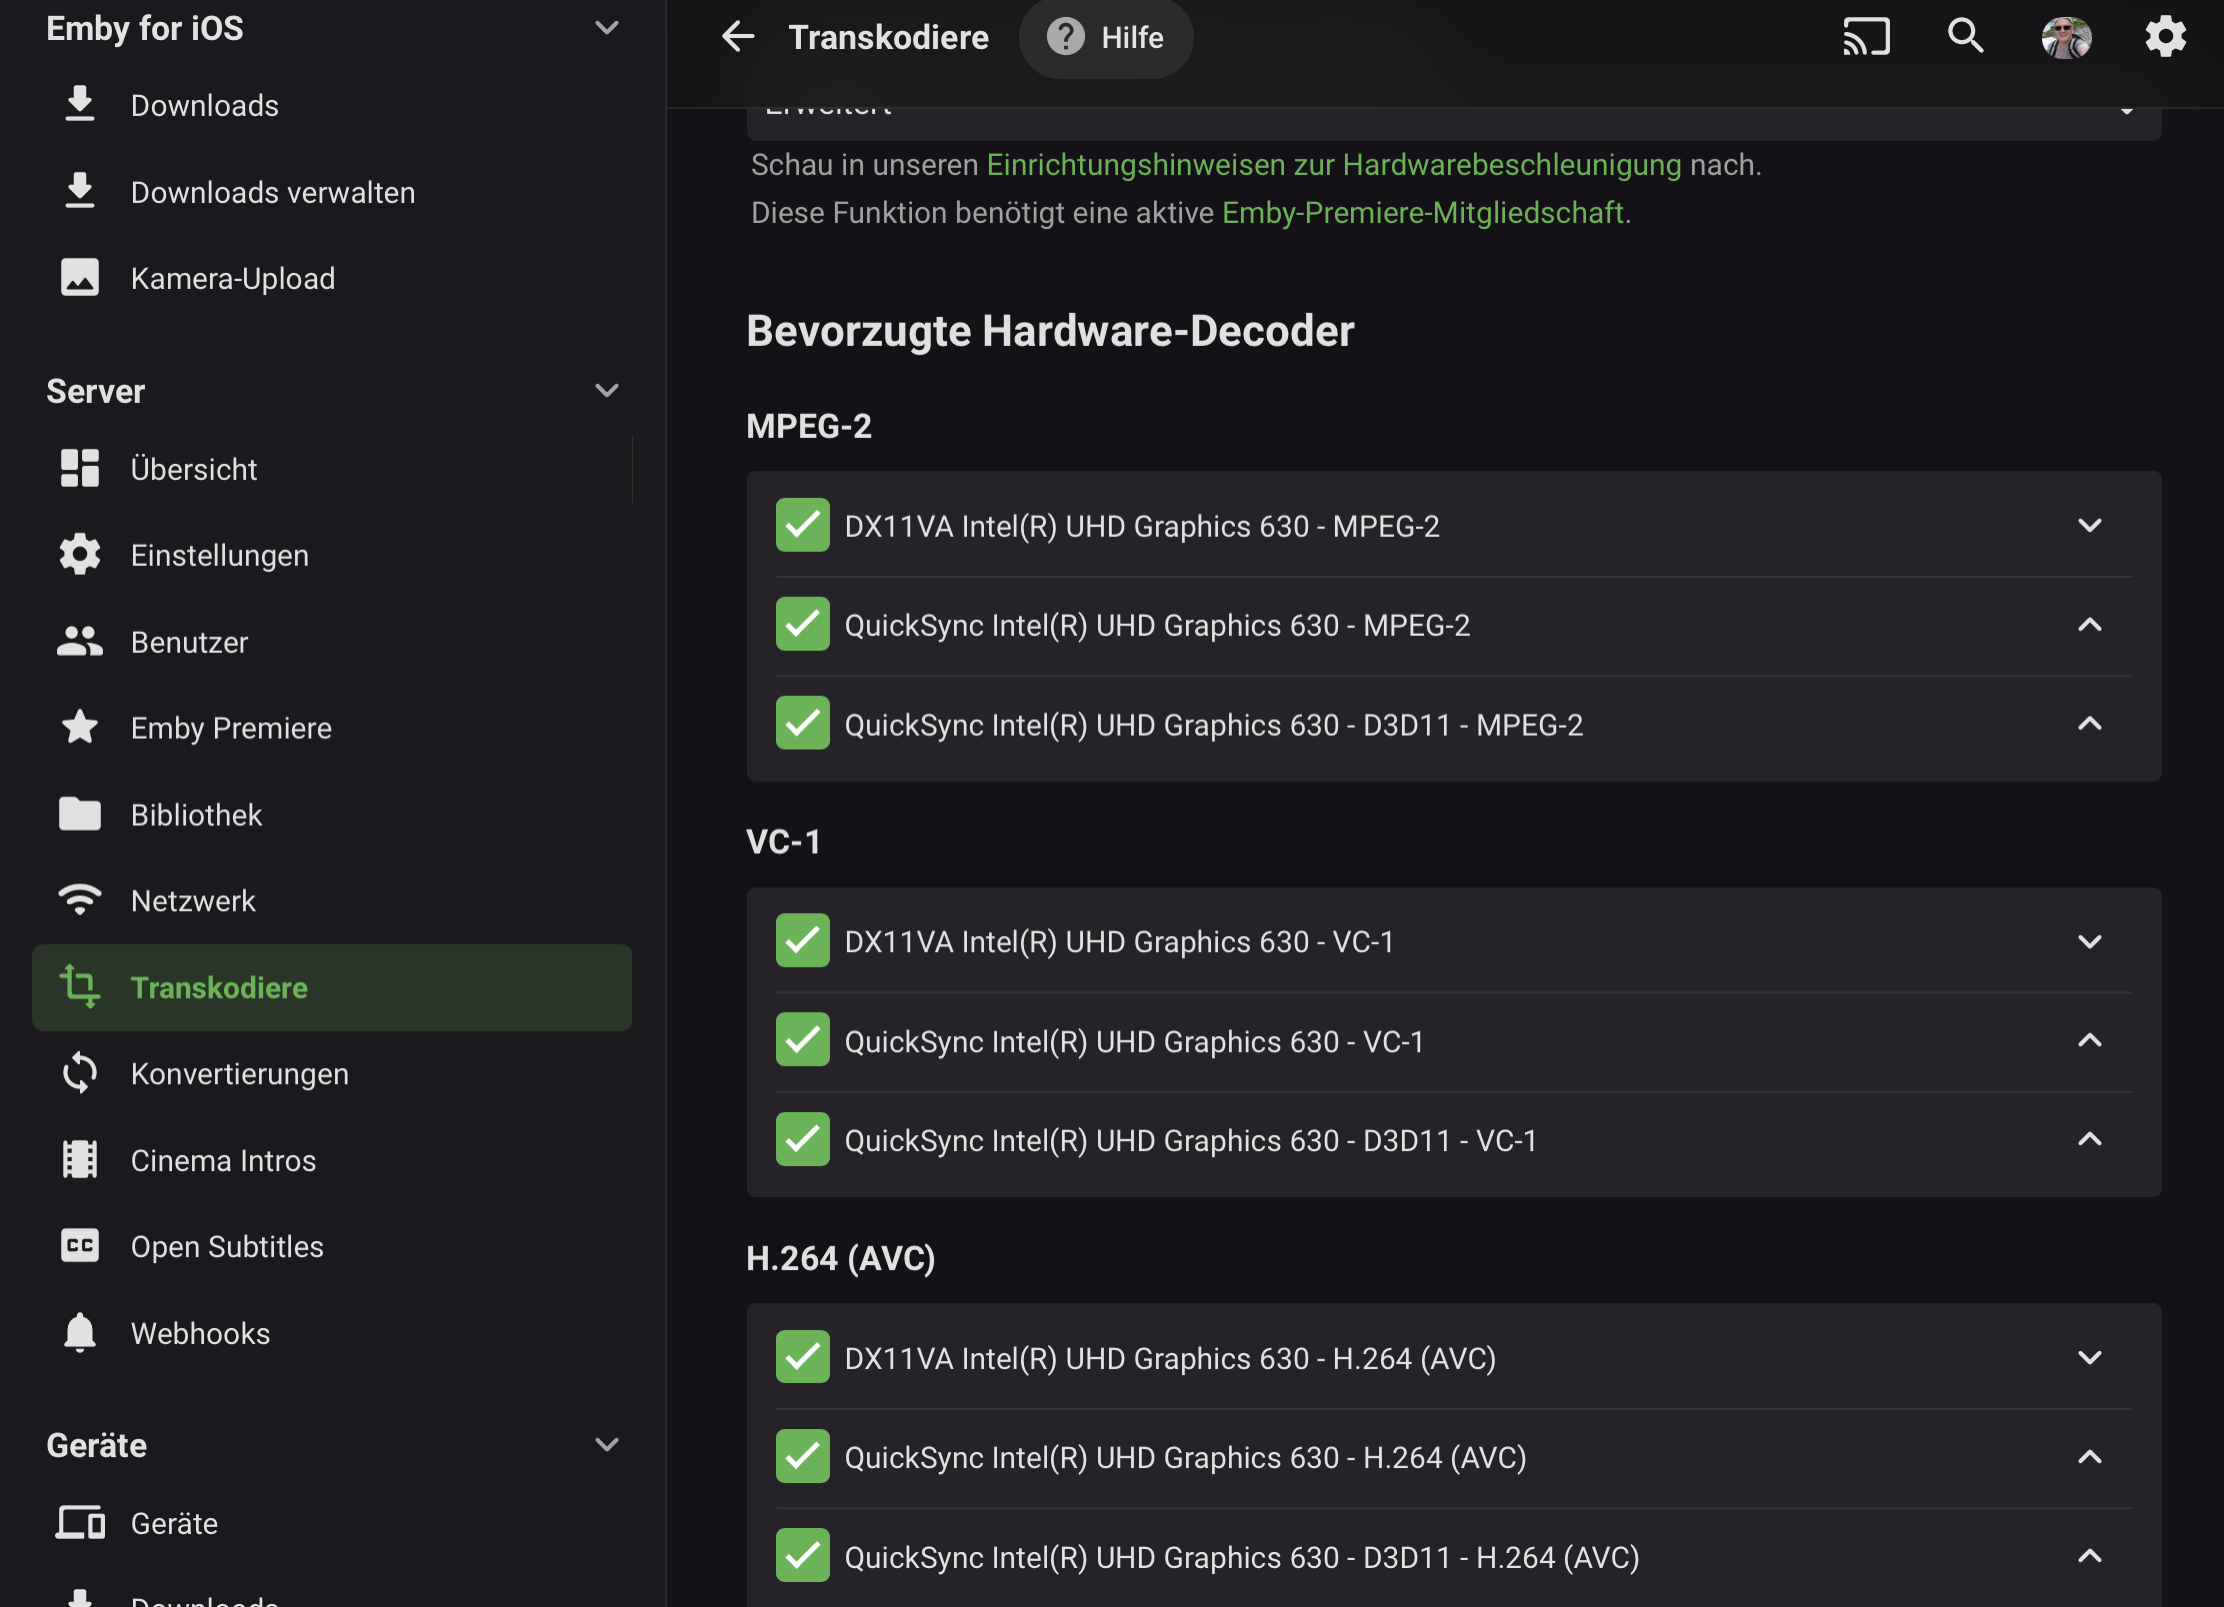Screen dimensions: 2224x1607
Task: Click the Einstellungen gear icon
Action: pos(80,555)
